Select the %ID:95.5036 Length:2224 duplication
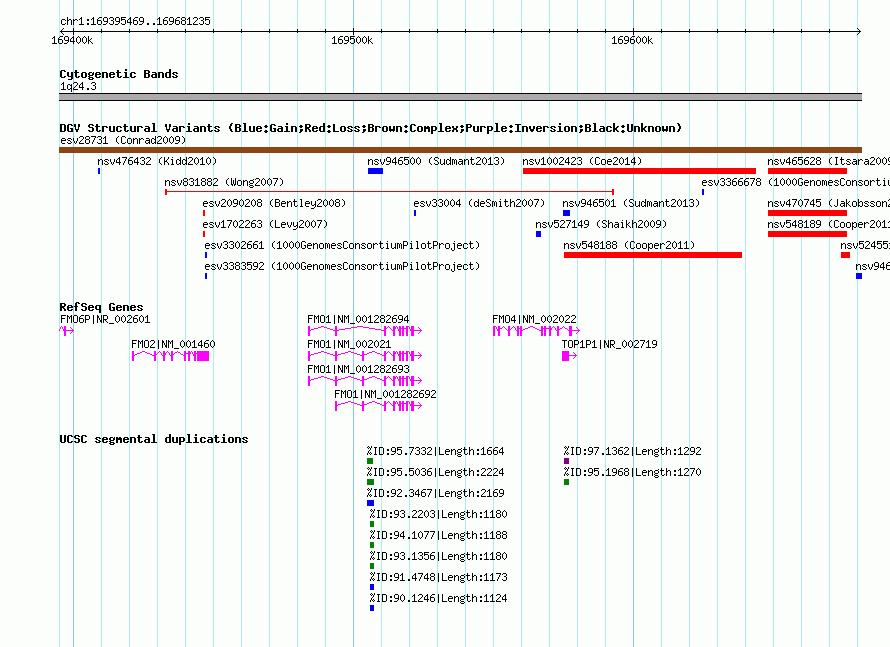The width and height of the screenshot is (890, 647). 371,482
